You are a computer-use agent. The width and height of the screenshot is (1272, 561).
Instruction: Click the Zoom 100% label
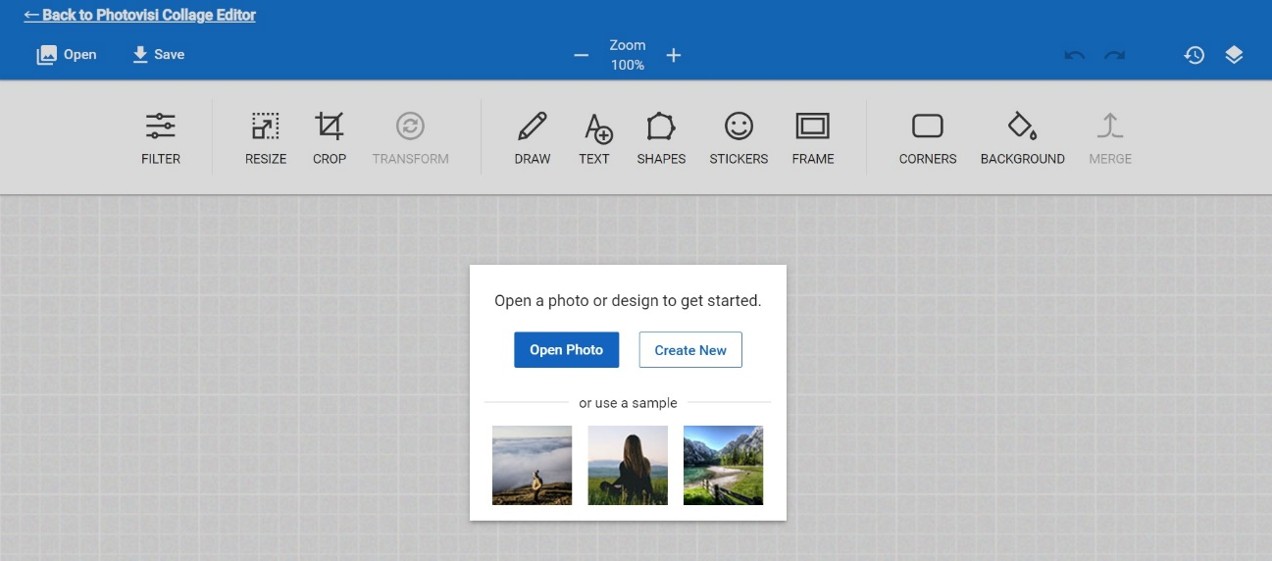click(x=628, y=55)
